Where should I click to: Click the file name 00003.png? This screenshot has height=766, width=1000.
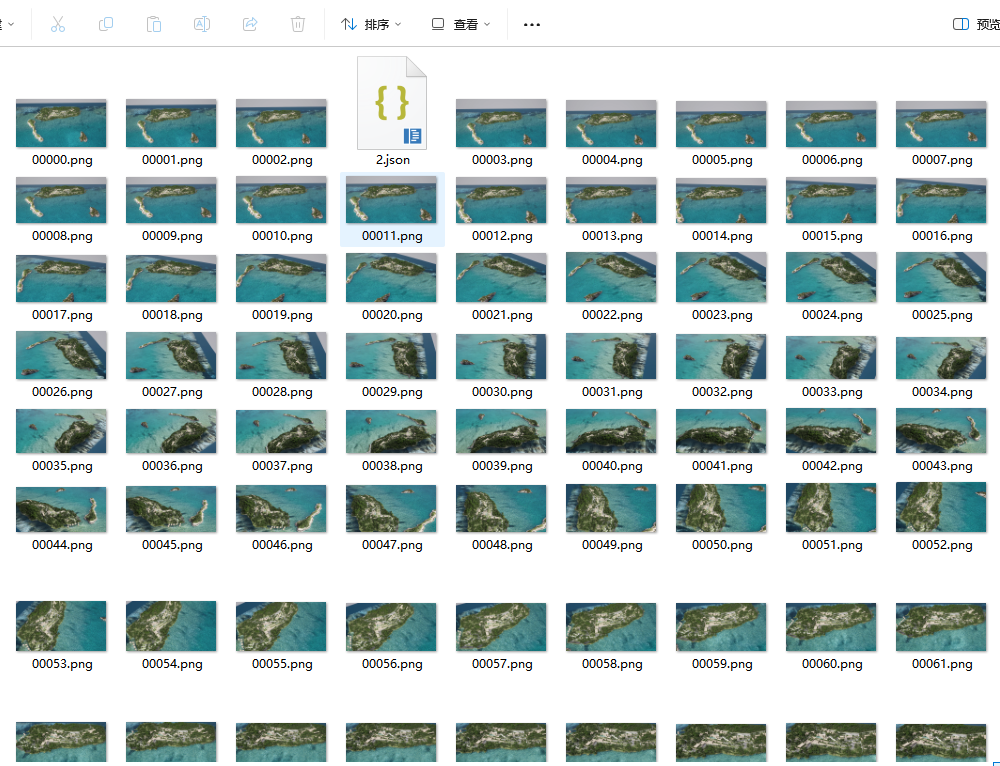point(502,160)
